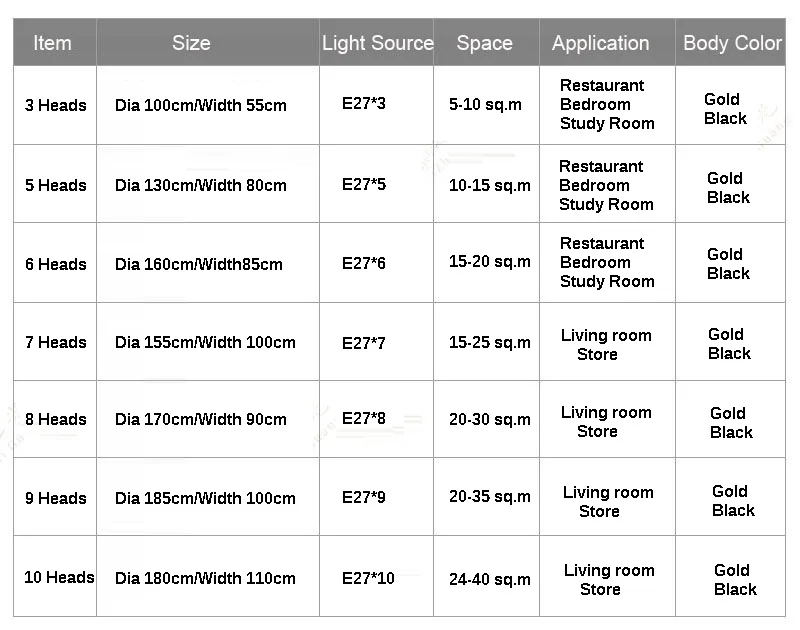Screen dimensions: 800x630
Task: Select the 'E27*10' light source cell
Action: (x=377, y=577)
